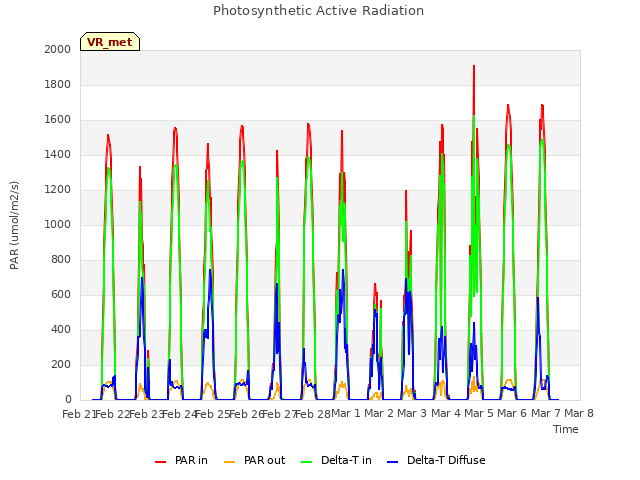Screen dimensions: 640x480
Task: Click the Feb 23 x-axis date label
Action: point(145,414)
